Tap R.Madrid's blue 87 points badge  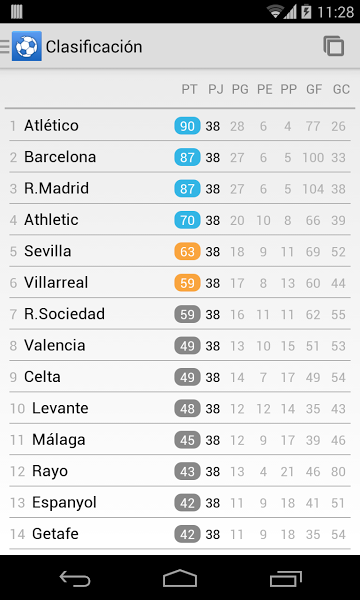pos(187,189)
